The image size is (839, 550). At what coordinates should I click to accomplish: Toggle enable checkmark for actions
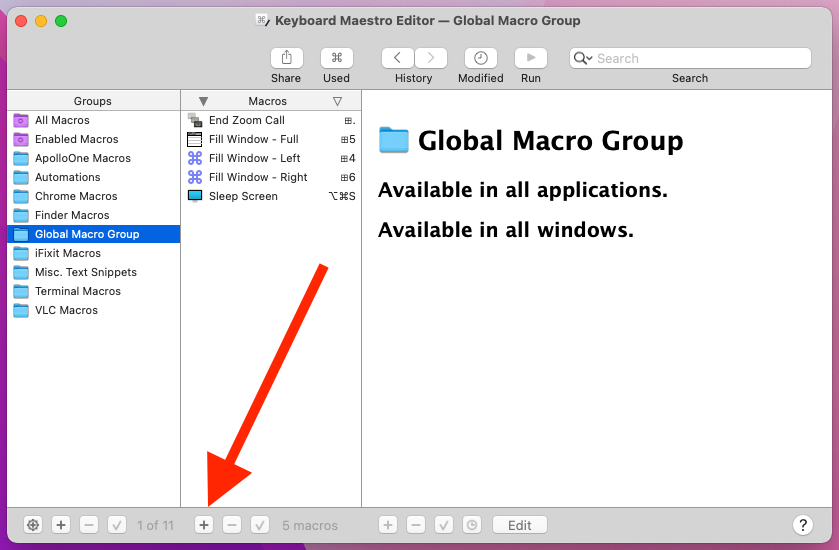coord(444,525)
